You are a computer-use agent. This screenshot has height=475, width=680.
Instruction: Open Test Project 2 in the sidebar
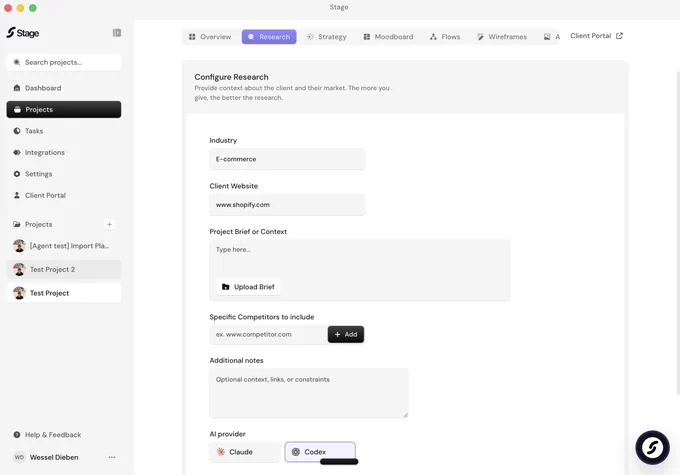[64, 269]
